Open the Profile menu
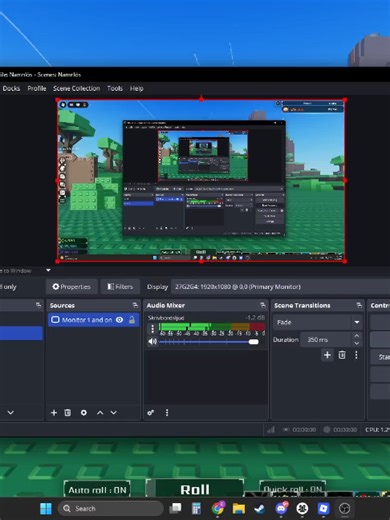The height and width of the screenshot is (520, 390). point(37,88)
